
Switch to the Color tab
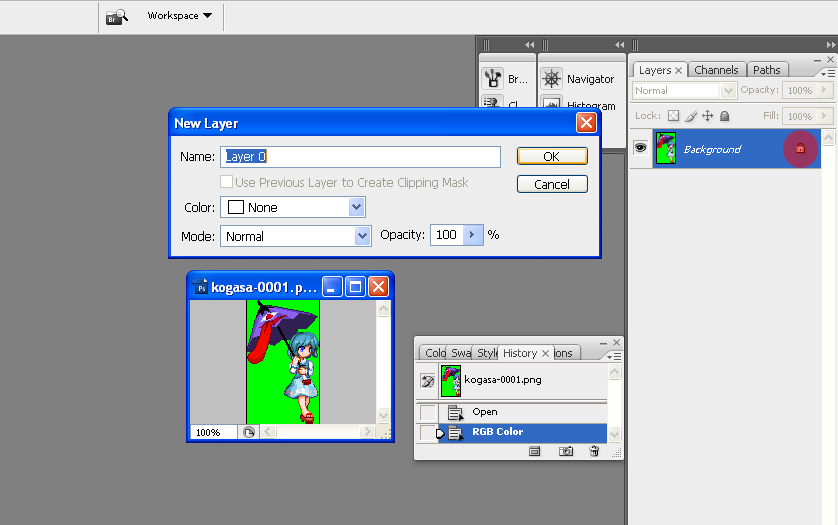[x=435, y=353]
